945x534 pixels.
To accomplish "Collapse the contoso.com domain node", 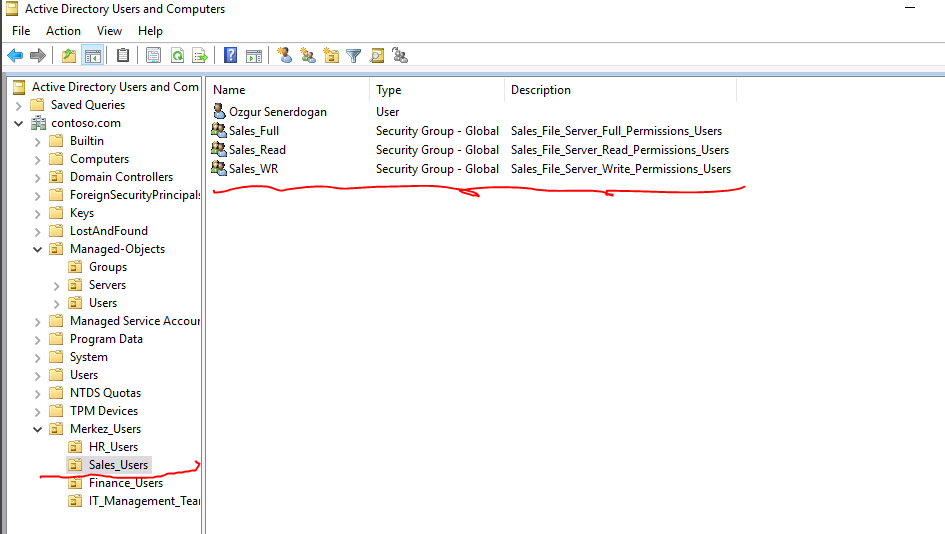I will 19,123.
